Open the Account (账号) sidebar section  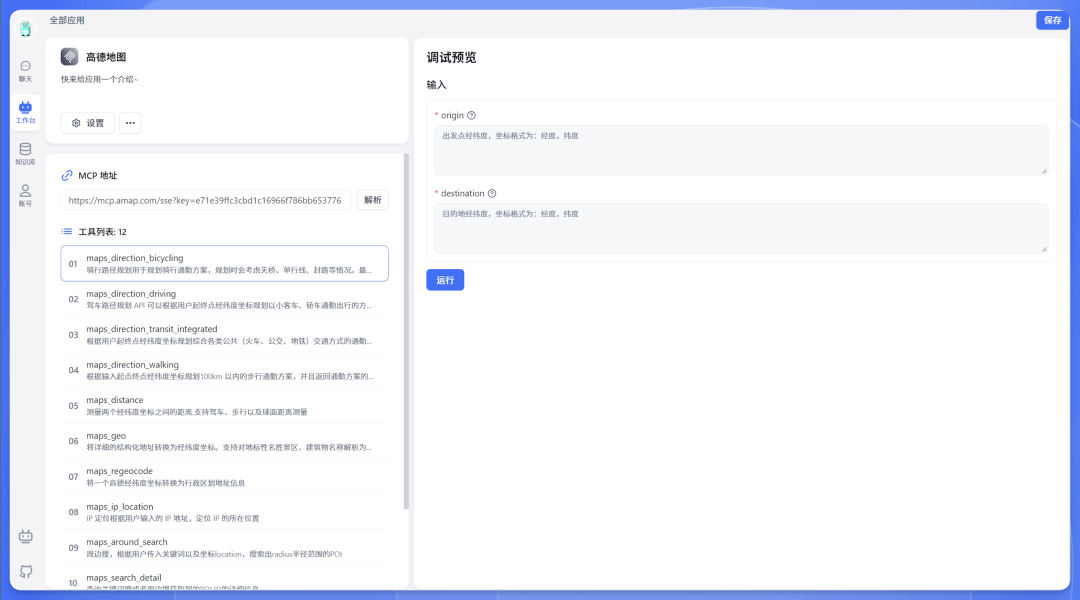point(25,195)
